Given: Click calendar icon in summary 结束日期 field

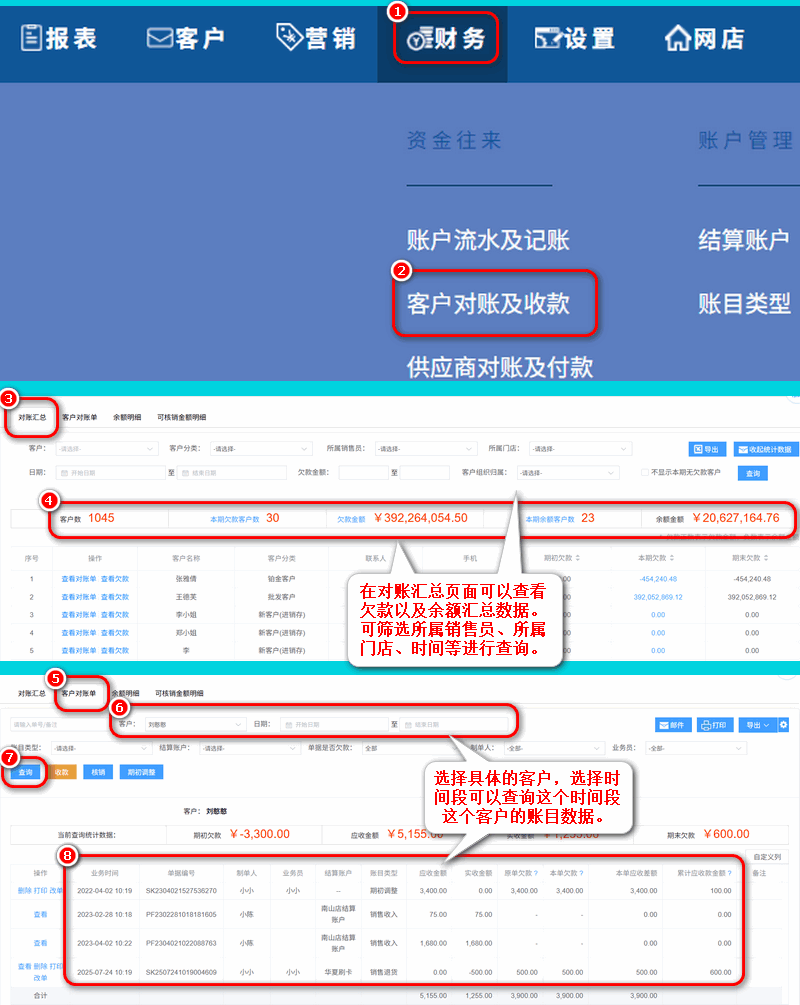Looking at the screenshot, I should pos(186,473).
